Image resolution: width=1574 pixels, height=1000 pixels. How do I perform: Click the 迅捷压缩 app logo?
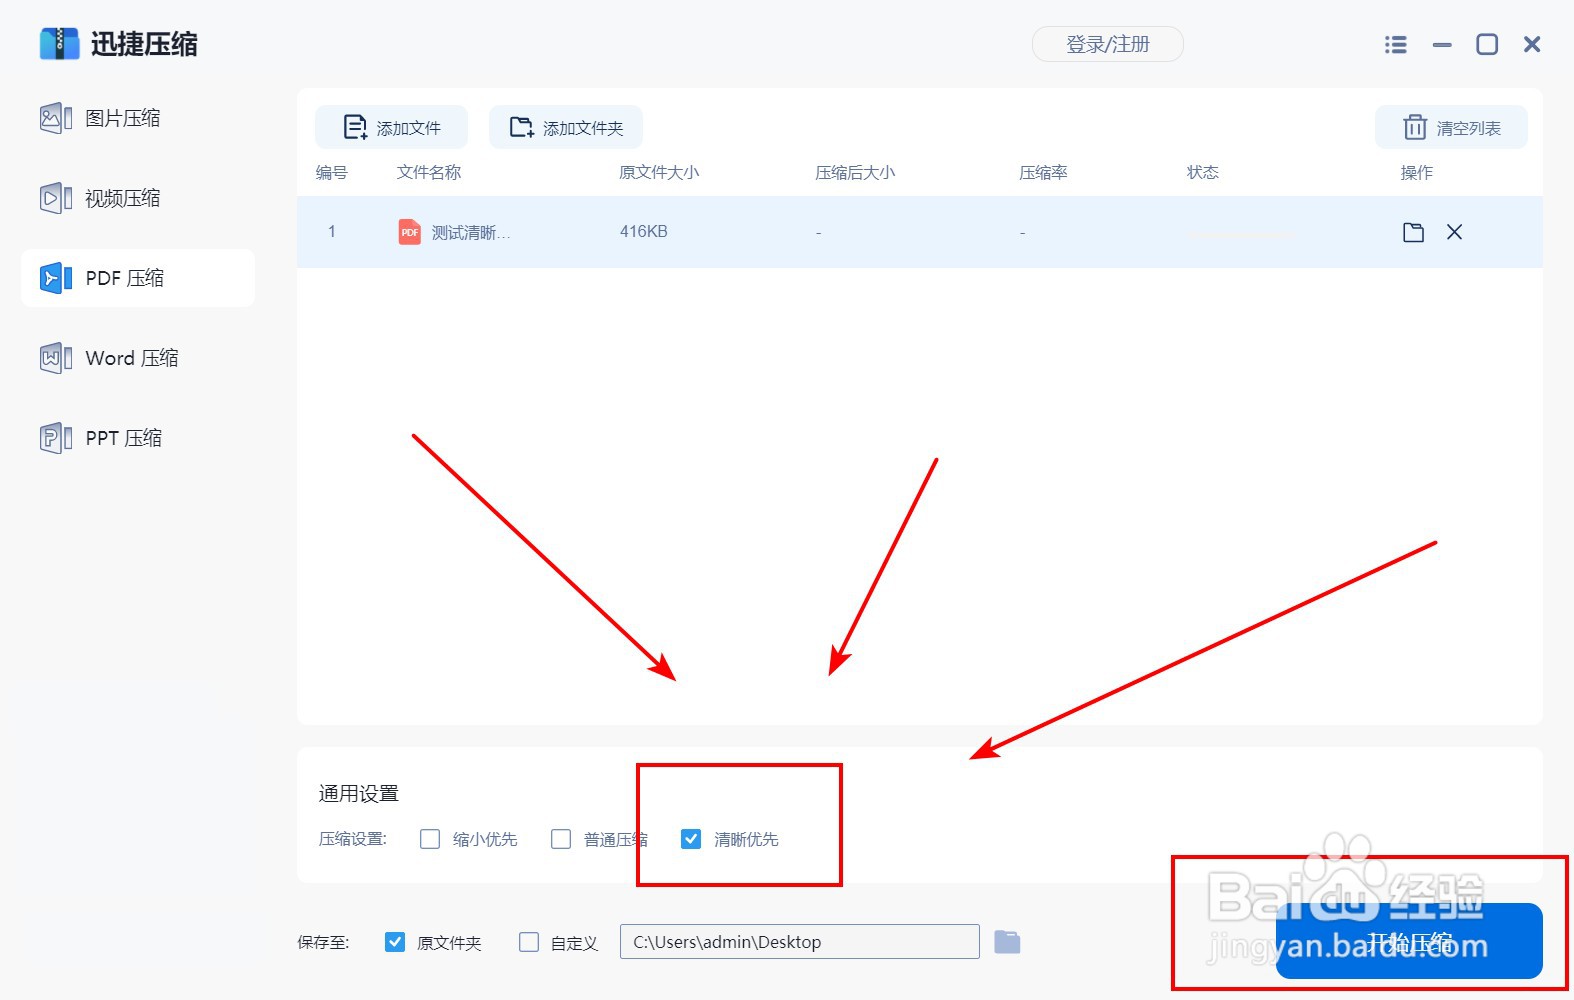pyautogui.click(x=59, y=44)
